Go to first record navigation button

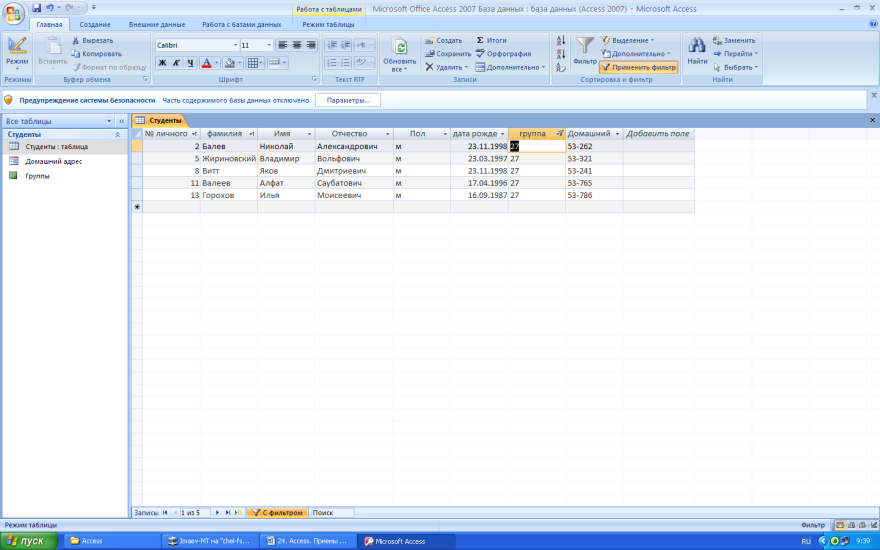pos(165,512)
